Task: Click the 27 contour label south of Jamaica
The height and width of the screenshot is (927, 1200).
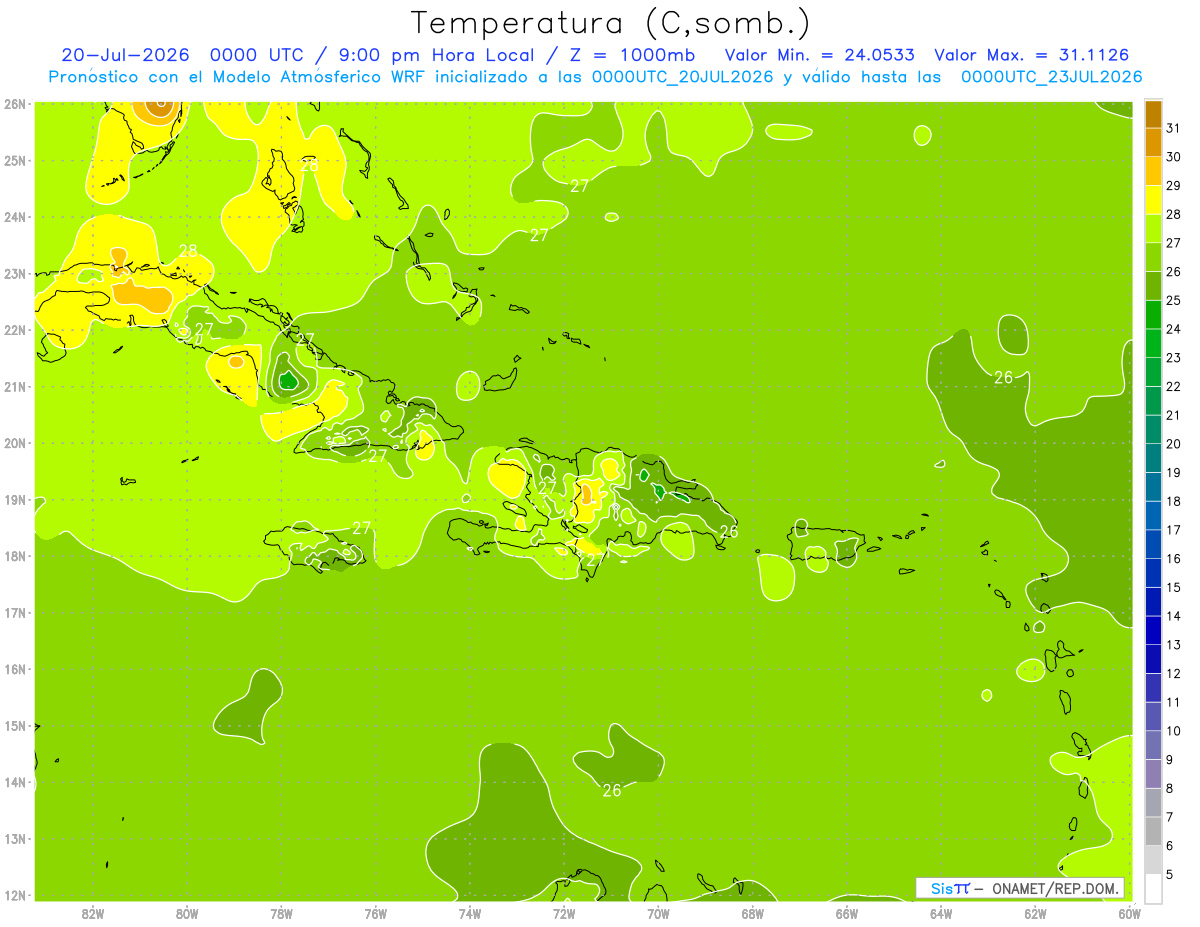Action: [361, 527]
